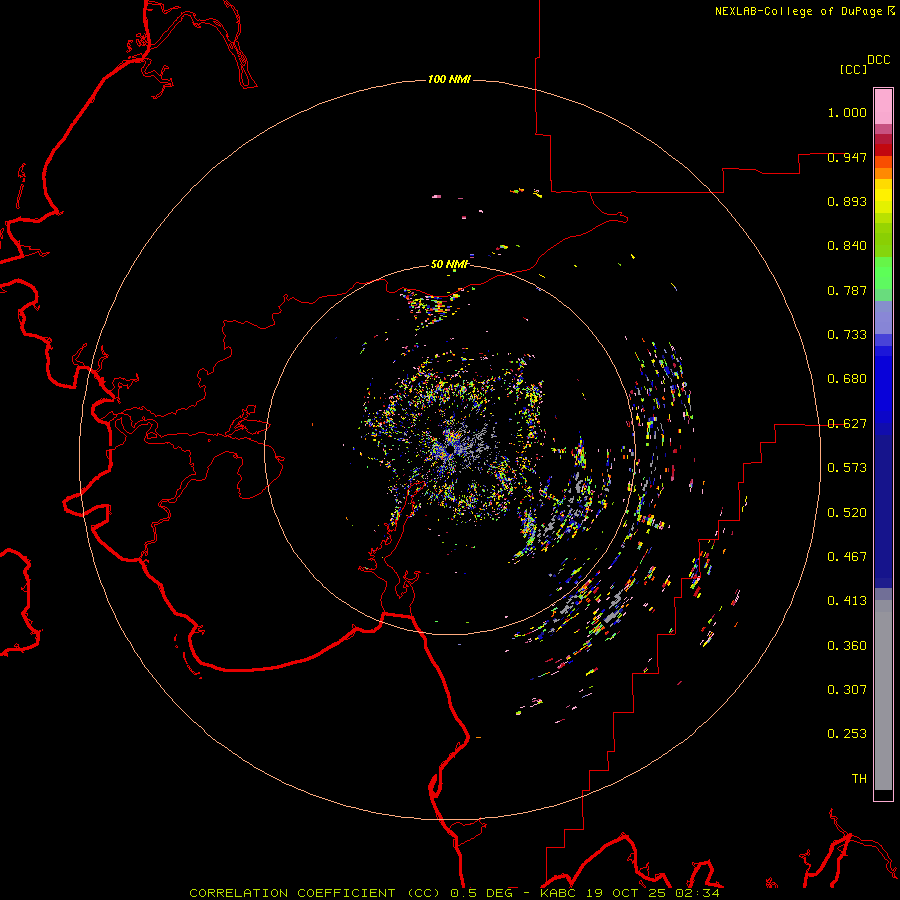This screenshot has width=900, height=900.
Task: Click the 0.253 color scale value
Action: [847, 734]
